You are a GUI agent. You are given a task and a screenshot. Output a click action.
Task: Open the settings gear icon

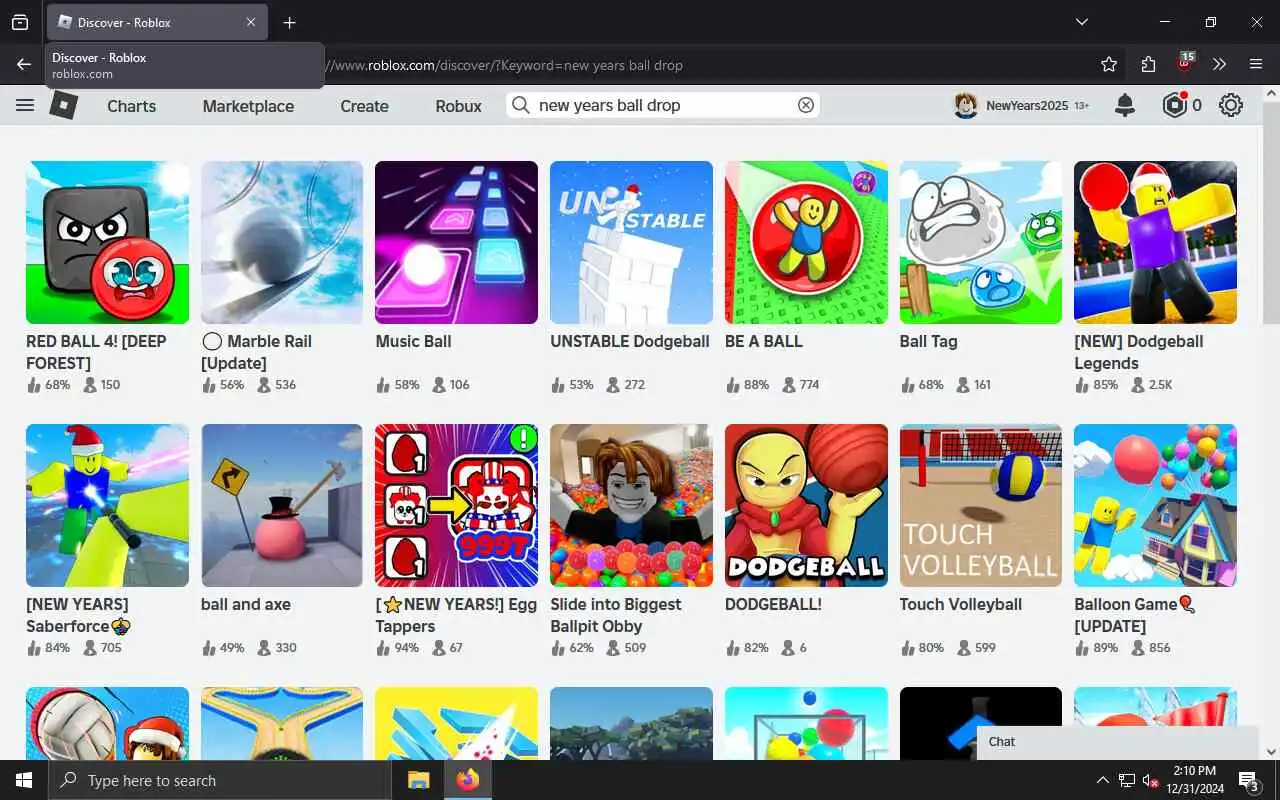(1231, 105)
